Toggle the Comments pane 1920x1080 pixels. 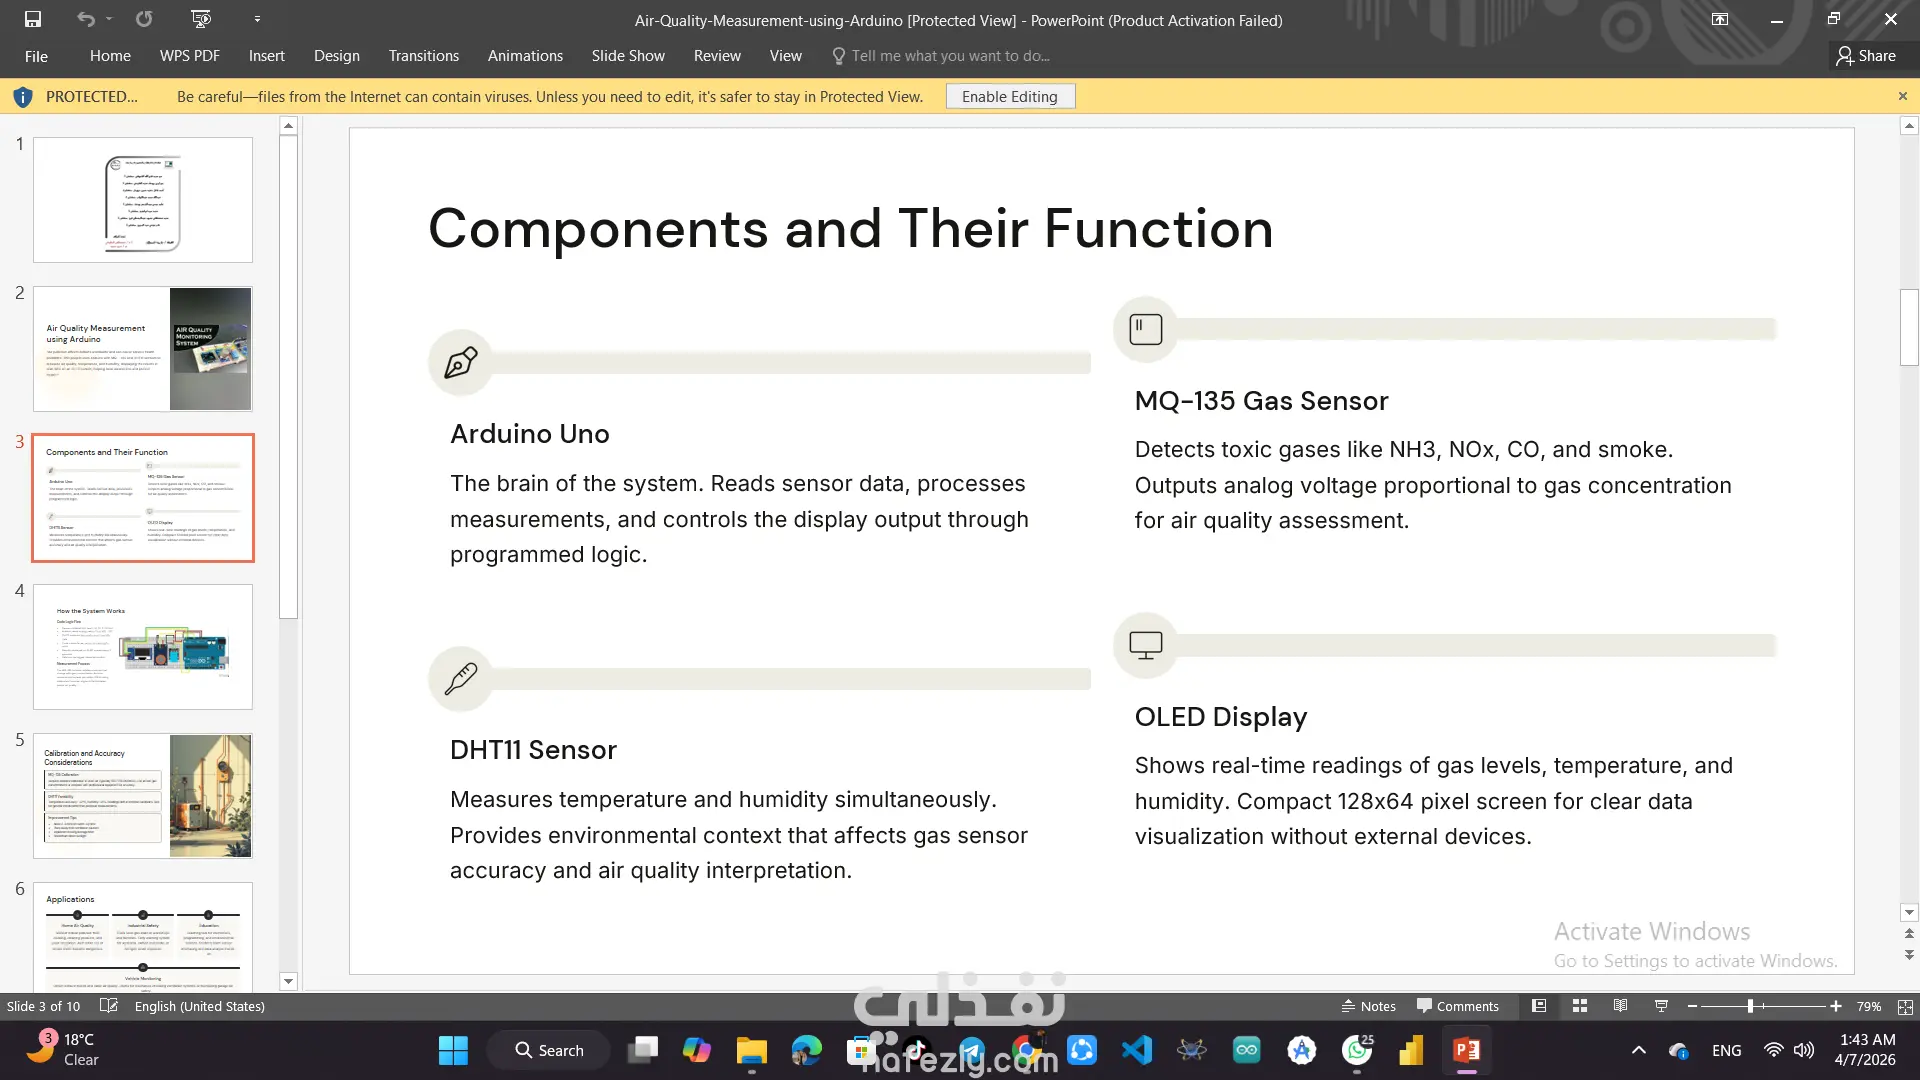pyautogui.click(x=1457, y=1006)
